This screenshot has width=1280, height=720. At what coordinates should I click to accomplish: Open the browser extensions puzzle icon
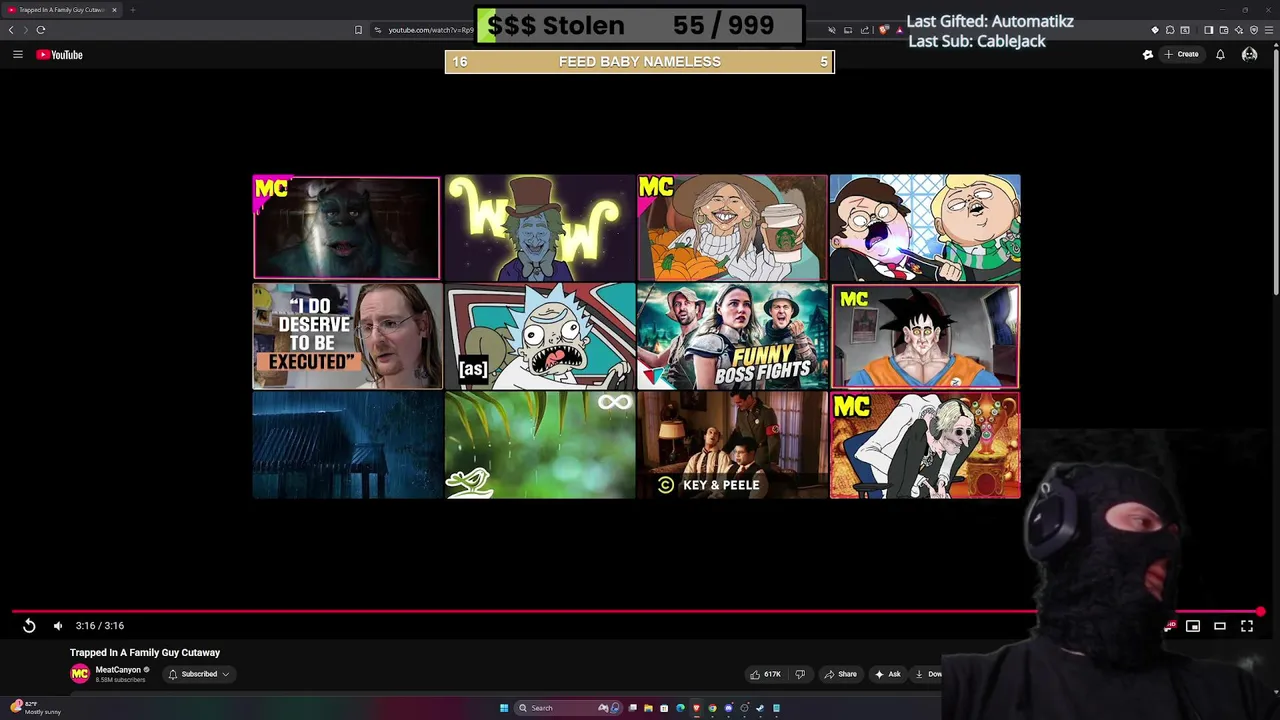1170,30
